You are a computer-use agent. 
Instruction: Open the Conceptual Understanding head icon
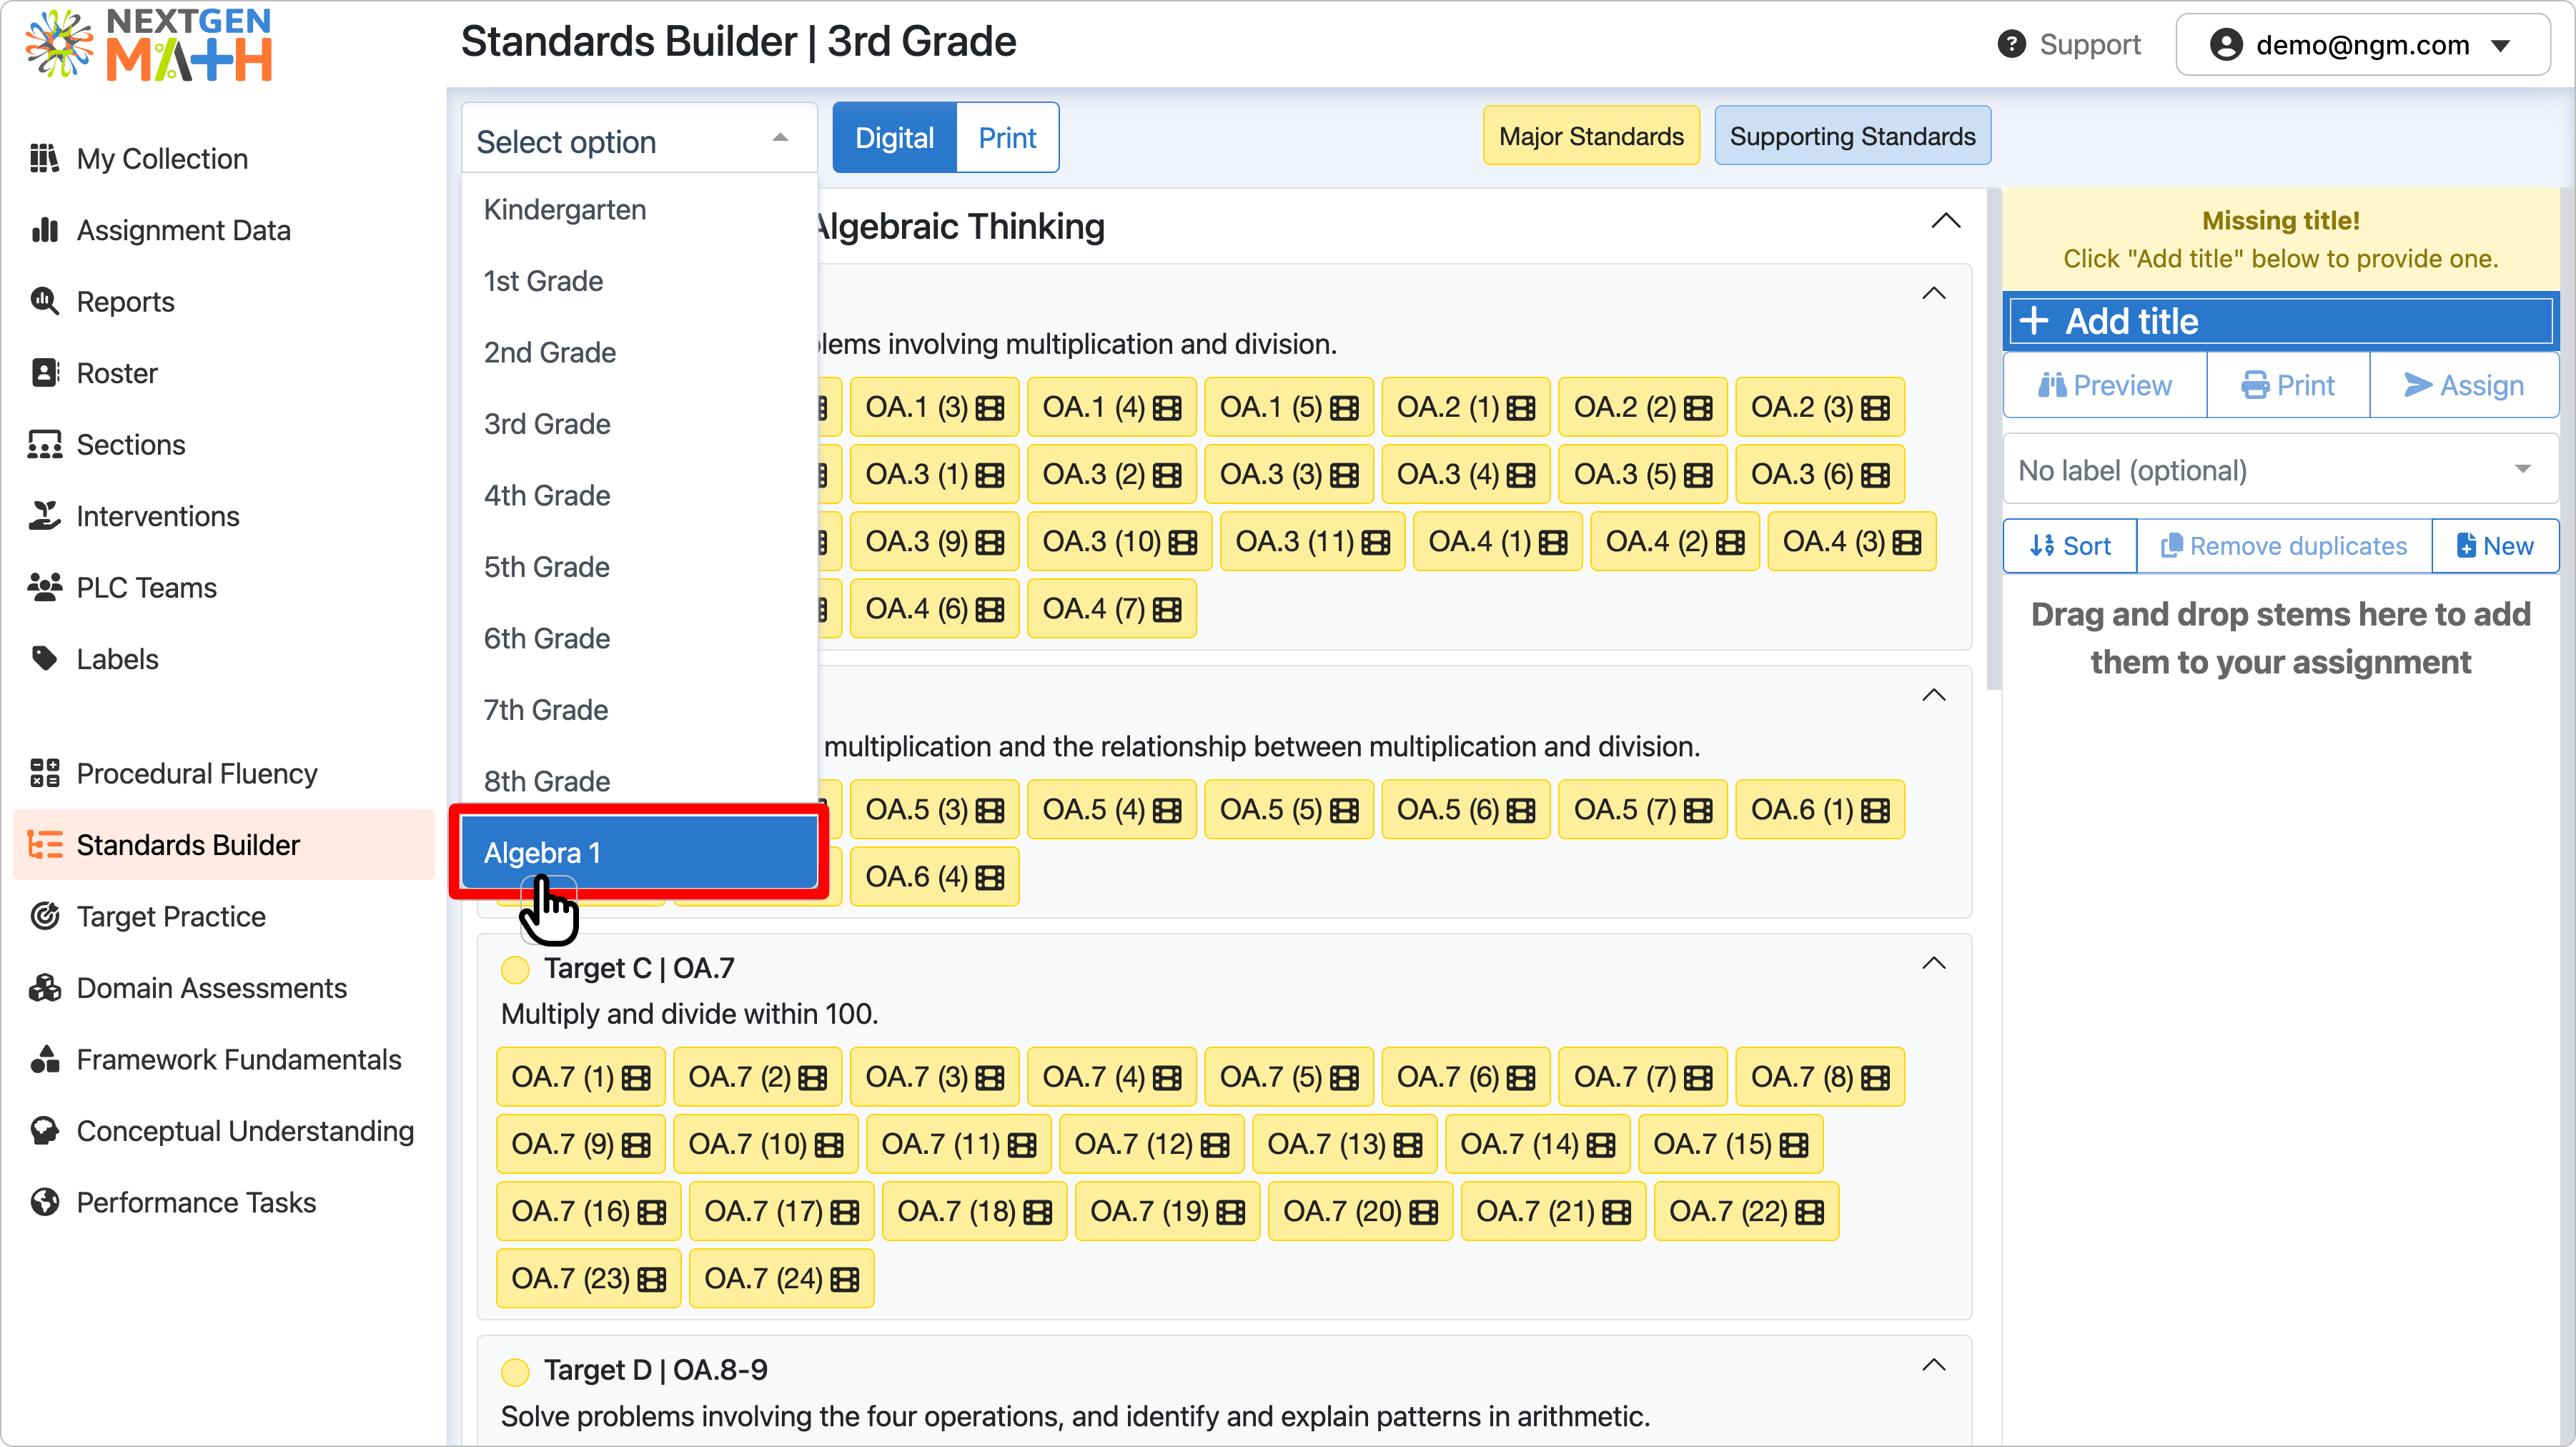pyautogui.click(x=44, y=1131)
